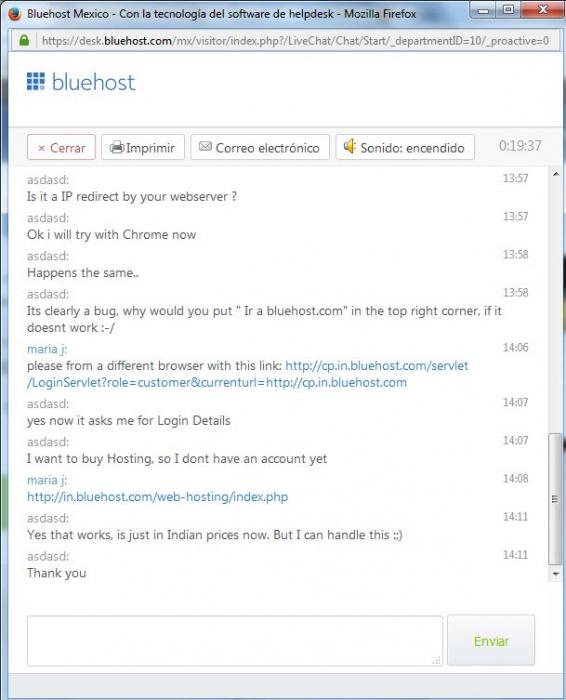Image resolution: width=566 pixels, height=700 pixels.
Task: Open the in.bluehost.com web-hosting link
Action: (x=157, y=497)
